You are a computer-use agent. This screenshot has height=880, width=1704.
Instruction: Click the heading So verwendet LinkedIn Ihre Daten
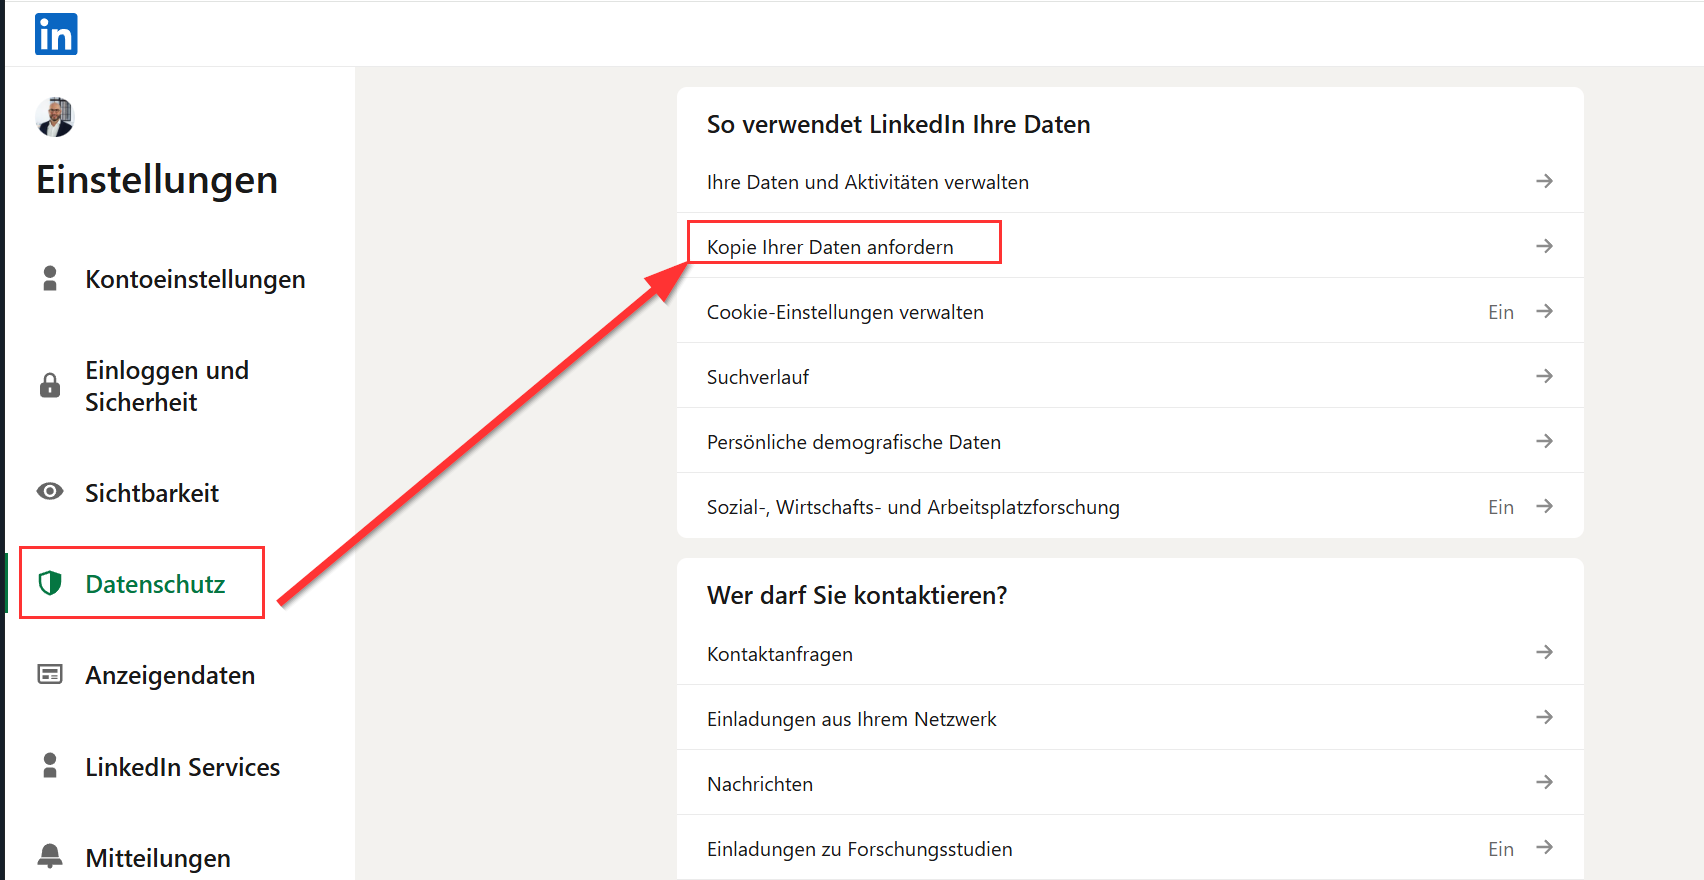[898, 124]
